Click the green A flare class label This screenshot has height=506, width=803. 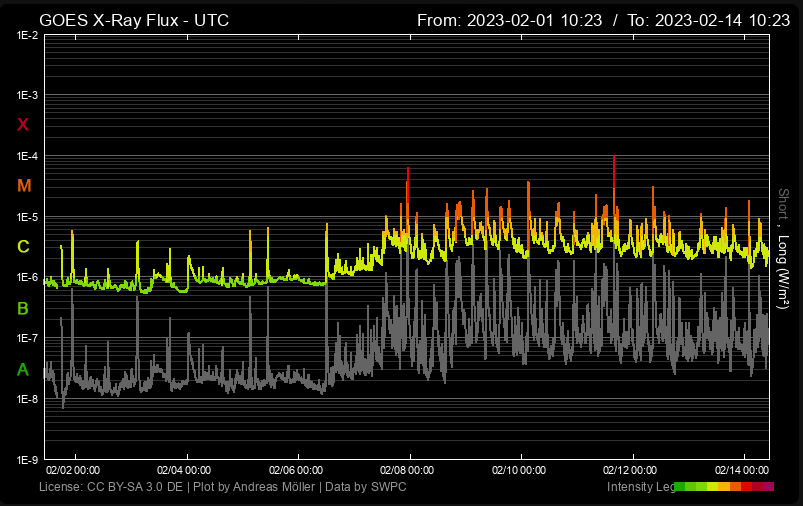pyautogui.click(x=24, y=370)
